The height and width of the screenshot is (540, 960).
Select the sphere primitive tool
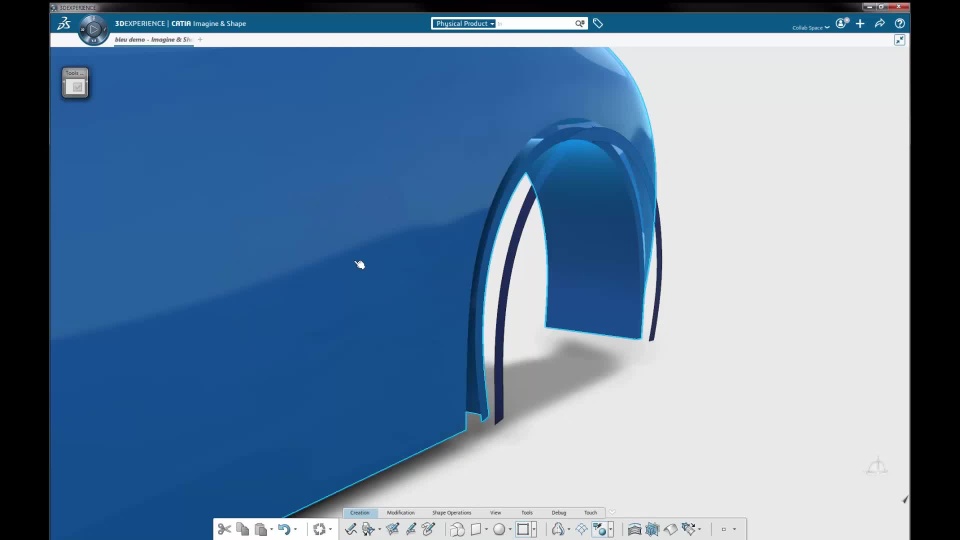(x=499, y=529)
